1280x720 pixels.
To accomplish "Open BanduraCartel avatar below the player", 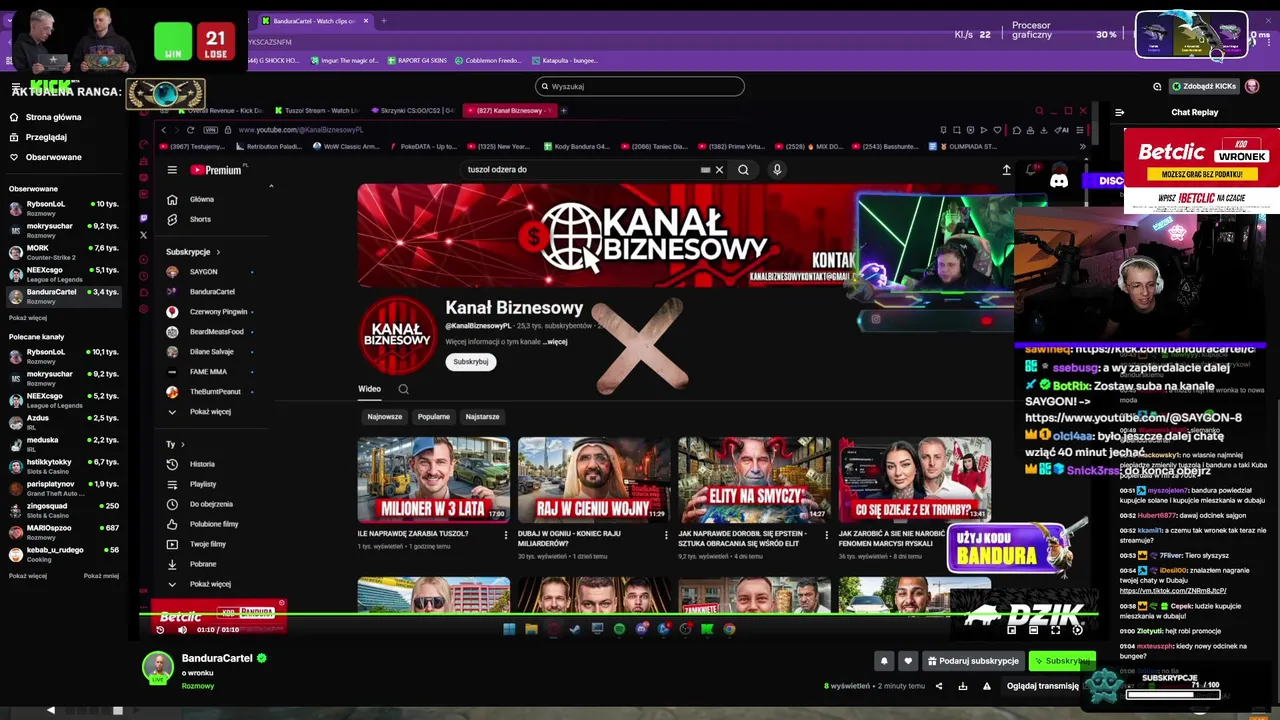I will (x=157, y=667).
